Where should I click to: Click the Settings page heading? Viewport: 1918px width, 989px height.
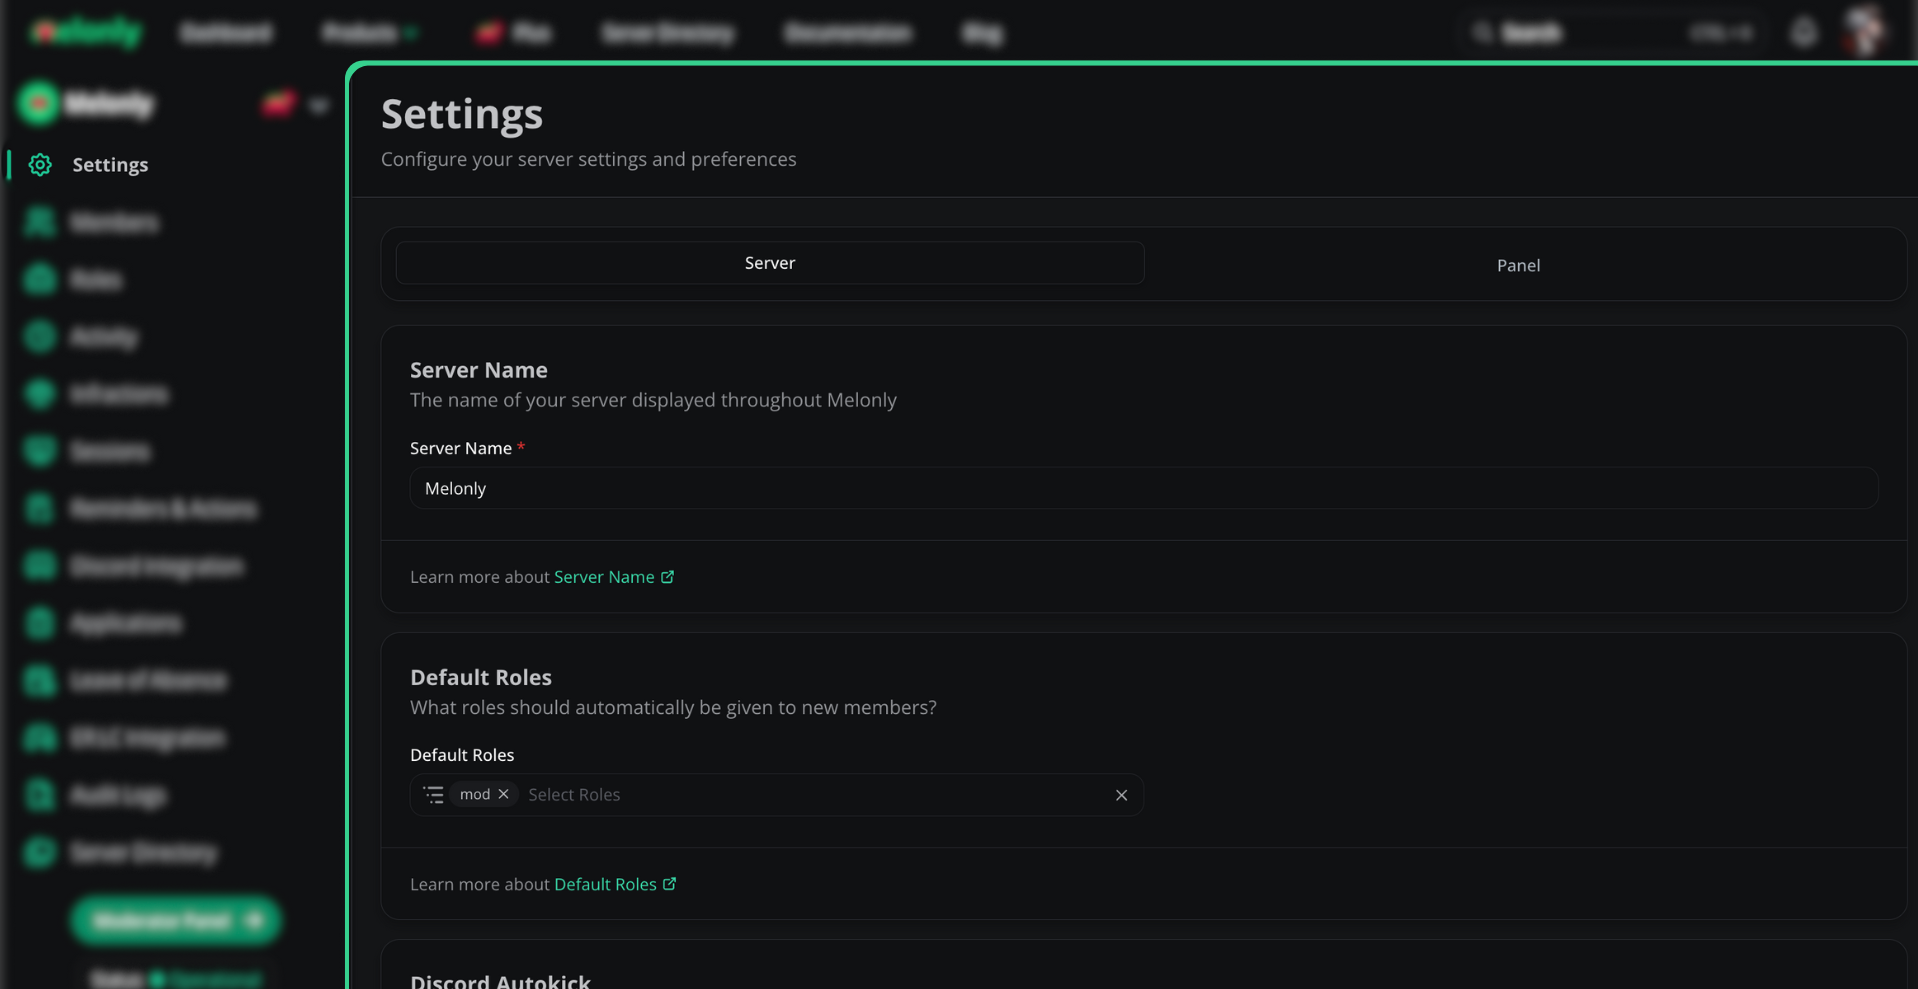click(x=462, y=114)
